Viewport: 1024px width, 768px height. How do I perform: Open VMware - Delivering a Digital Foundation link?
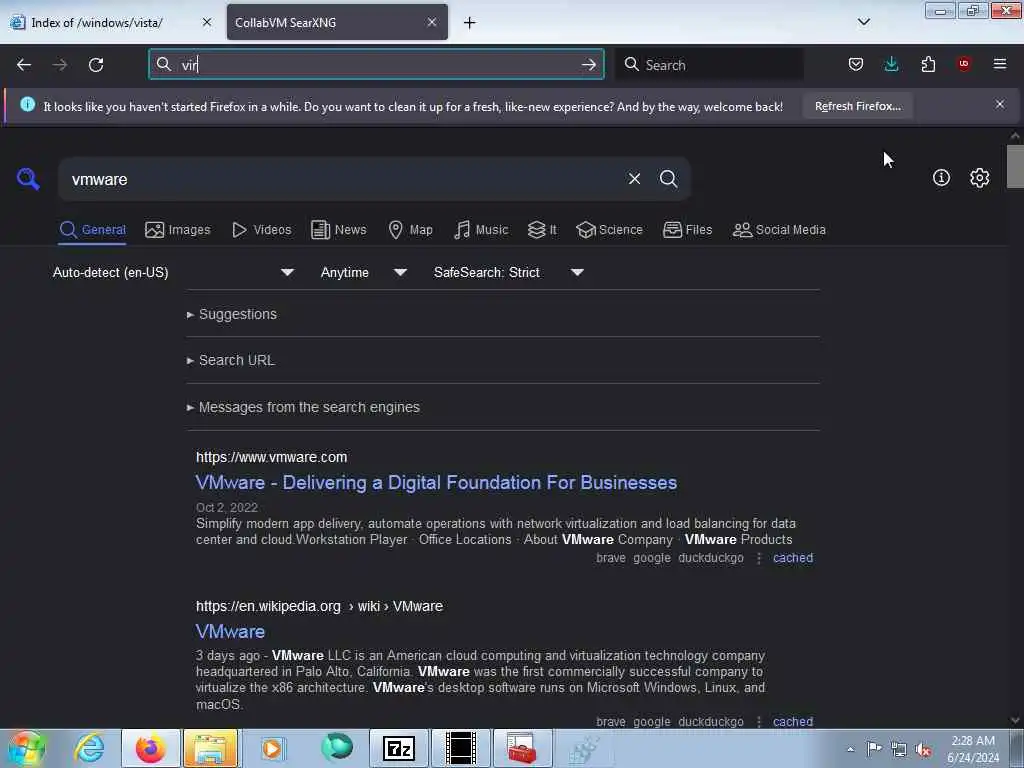click(436, 483)
